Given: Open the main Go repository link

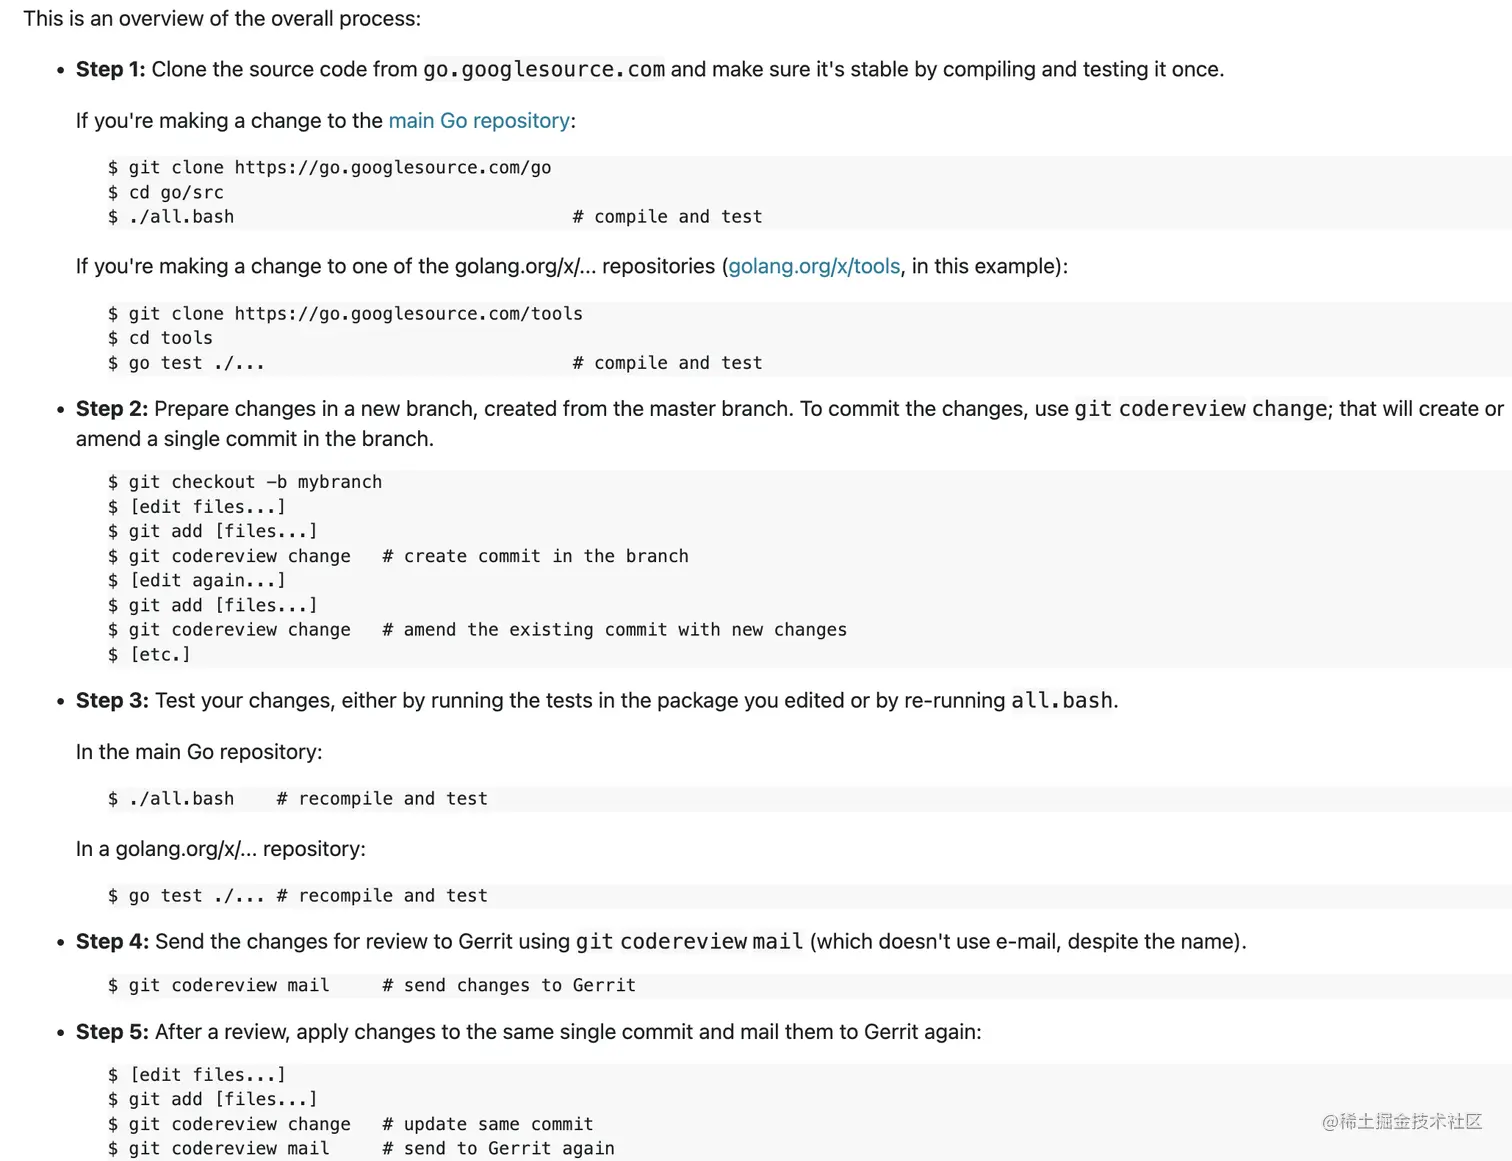Looking at the screenshot, I should 479,121.
